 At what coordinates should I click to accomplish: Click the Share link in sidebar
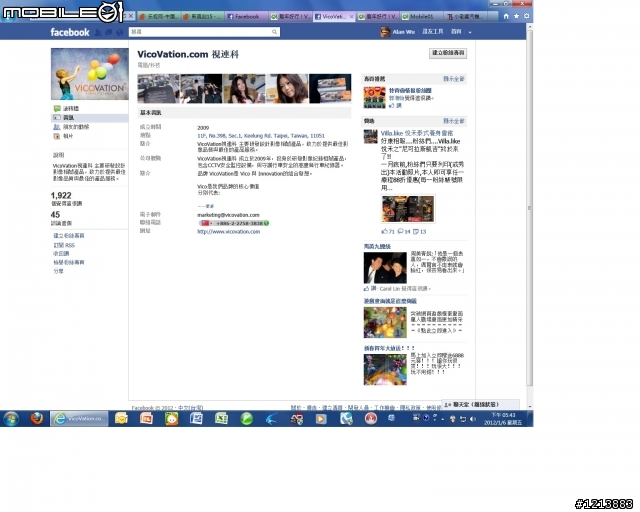58,271
